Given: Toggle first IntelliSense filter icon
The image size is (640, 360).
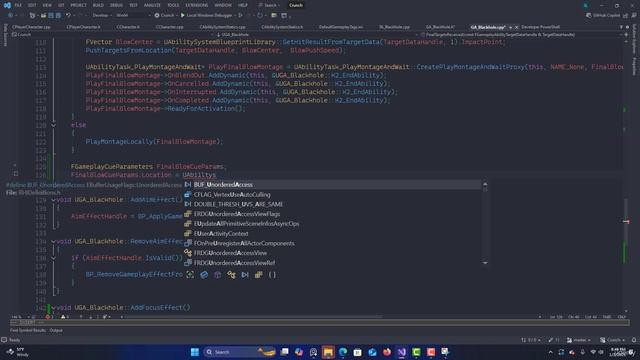Looking at the screenshot, I should pos(190,275).
